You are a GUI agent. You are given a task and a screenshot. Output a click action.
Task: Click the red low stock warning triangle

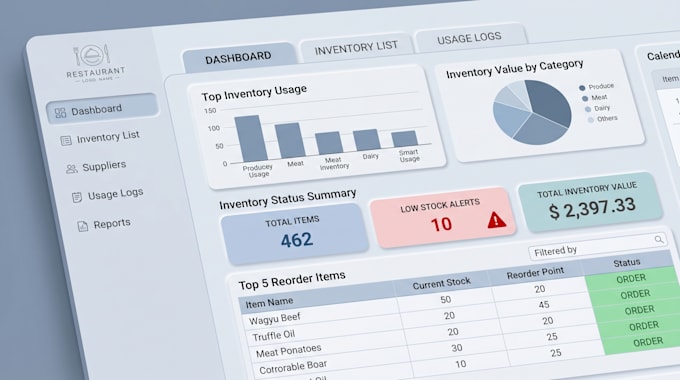click(x=497, y=220)
